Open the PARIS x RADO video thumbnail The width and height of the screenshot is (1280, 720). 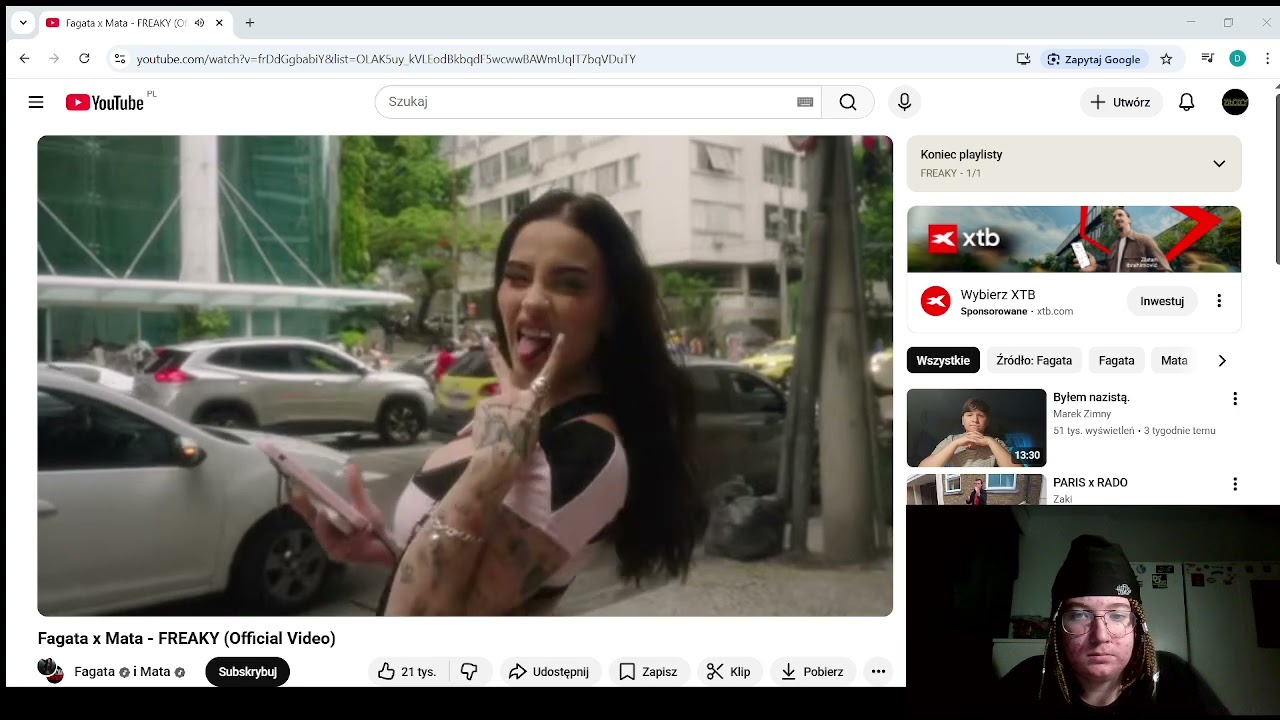tap(976, 490)
